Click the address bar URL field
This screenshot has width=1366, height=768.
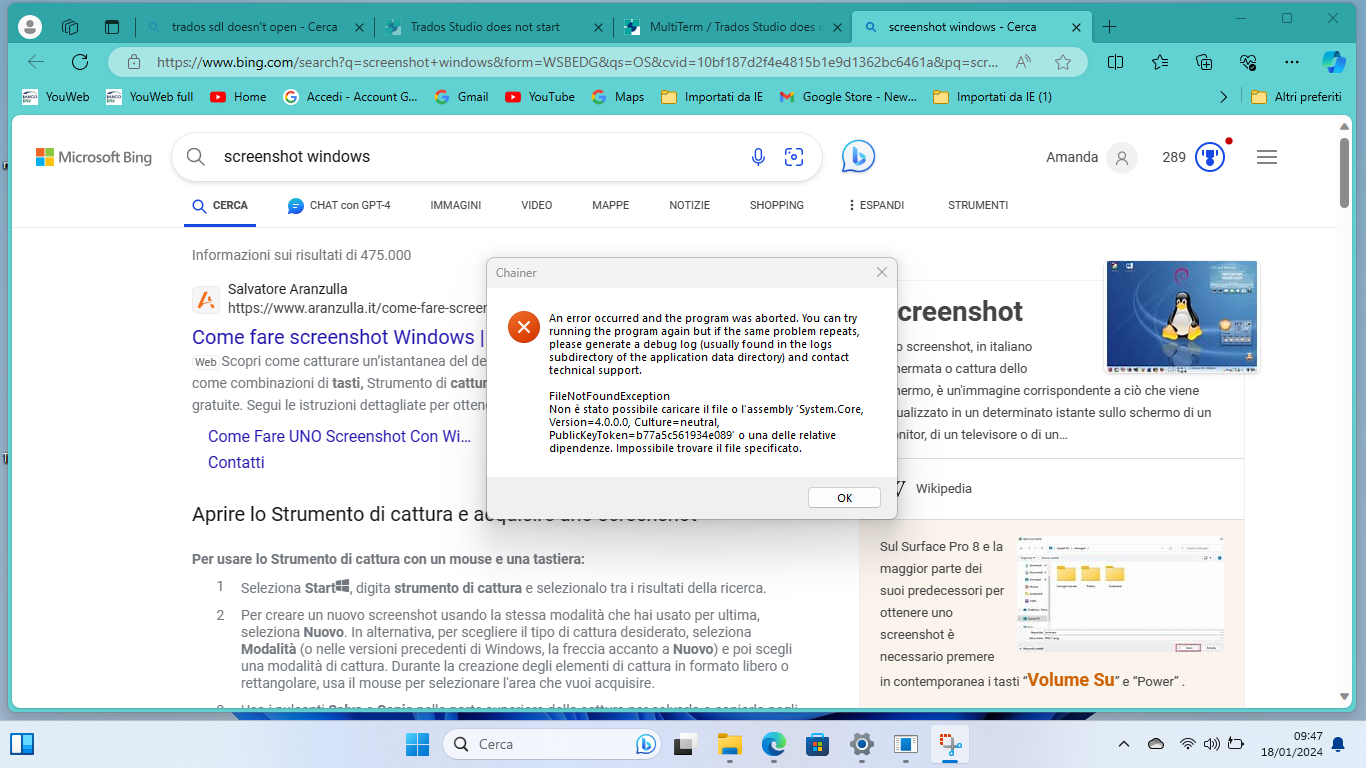pyautogui.click(x=577, y=62)
